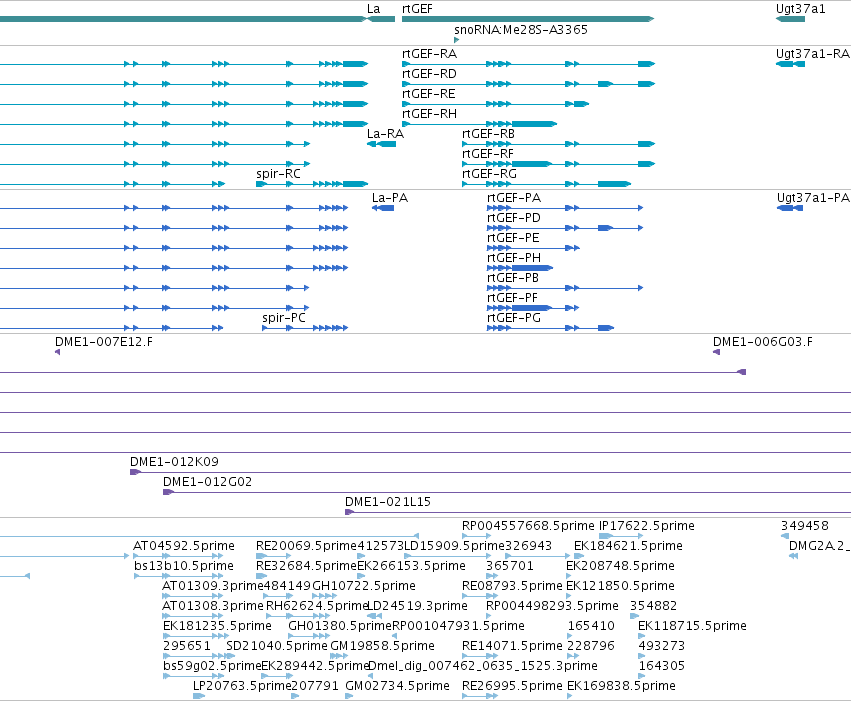Pick the rtGEF-RE transcript label
The image size is (851, 701).
point(428,94)
